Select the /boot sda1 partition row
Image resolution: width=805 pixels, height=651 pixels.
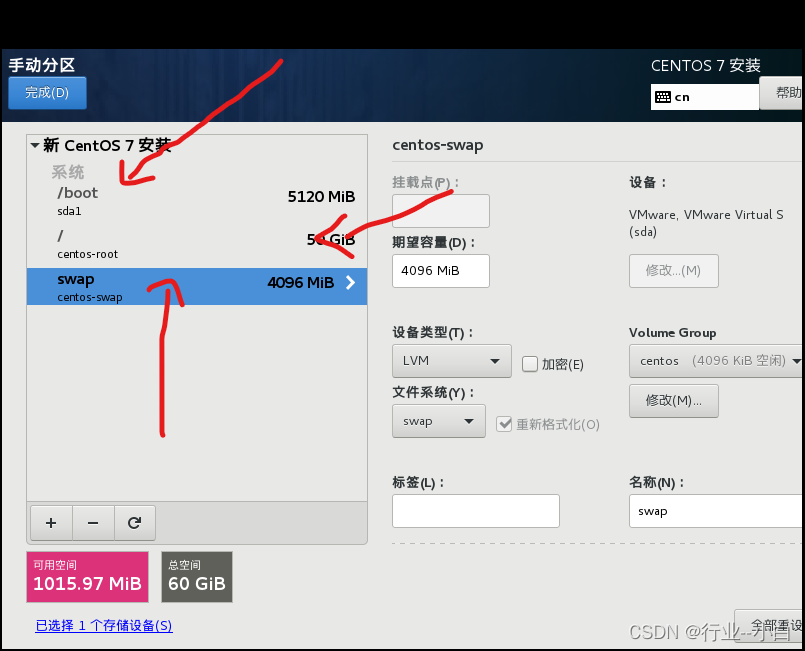197,201
